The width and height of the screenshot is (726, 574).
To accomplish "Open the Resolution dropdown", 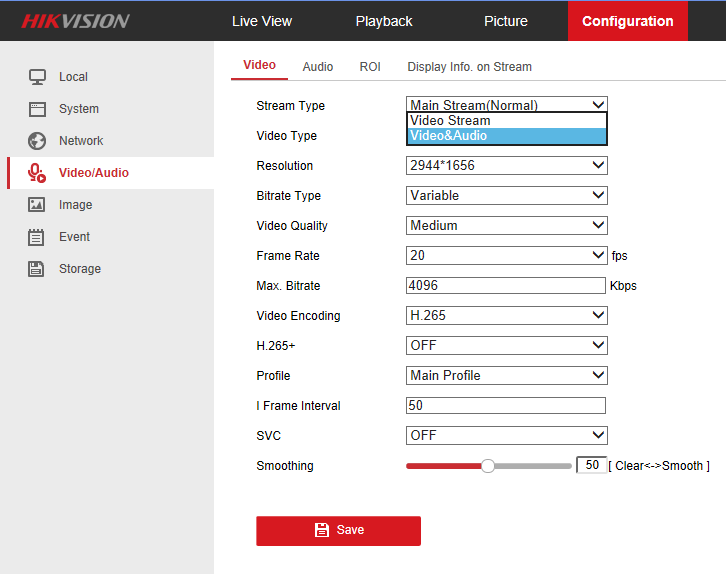I will (506, 166).
